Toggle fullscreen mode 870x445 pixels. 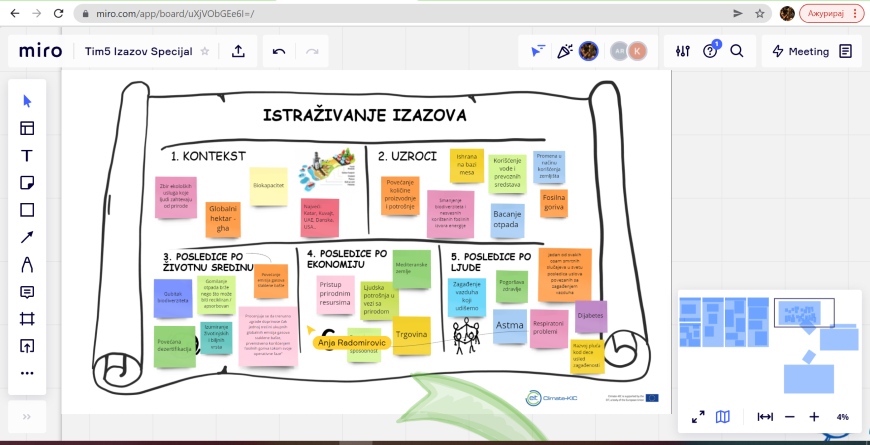(x=698, y=417)
